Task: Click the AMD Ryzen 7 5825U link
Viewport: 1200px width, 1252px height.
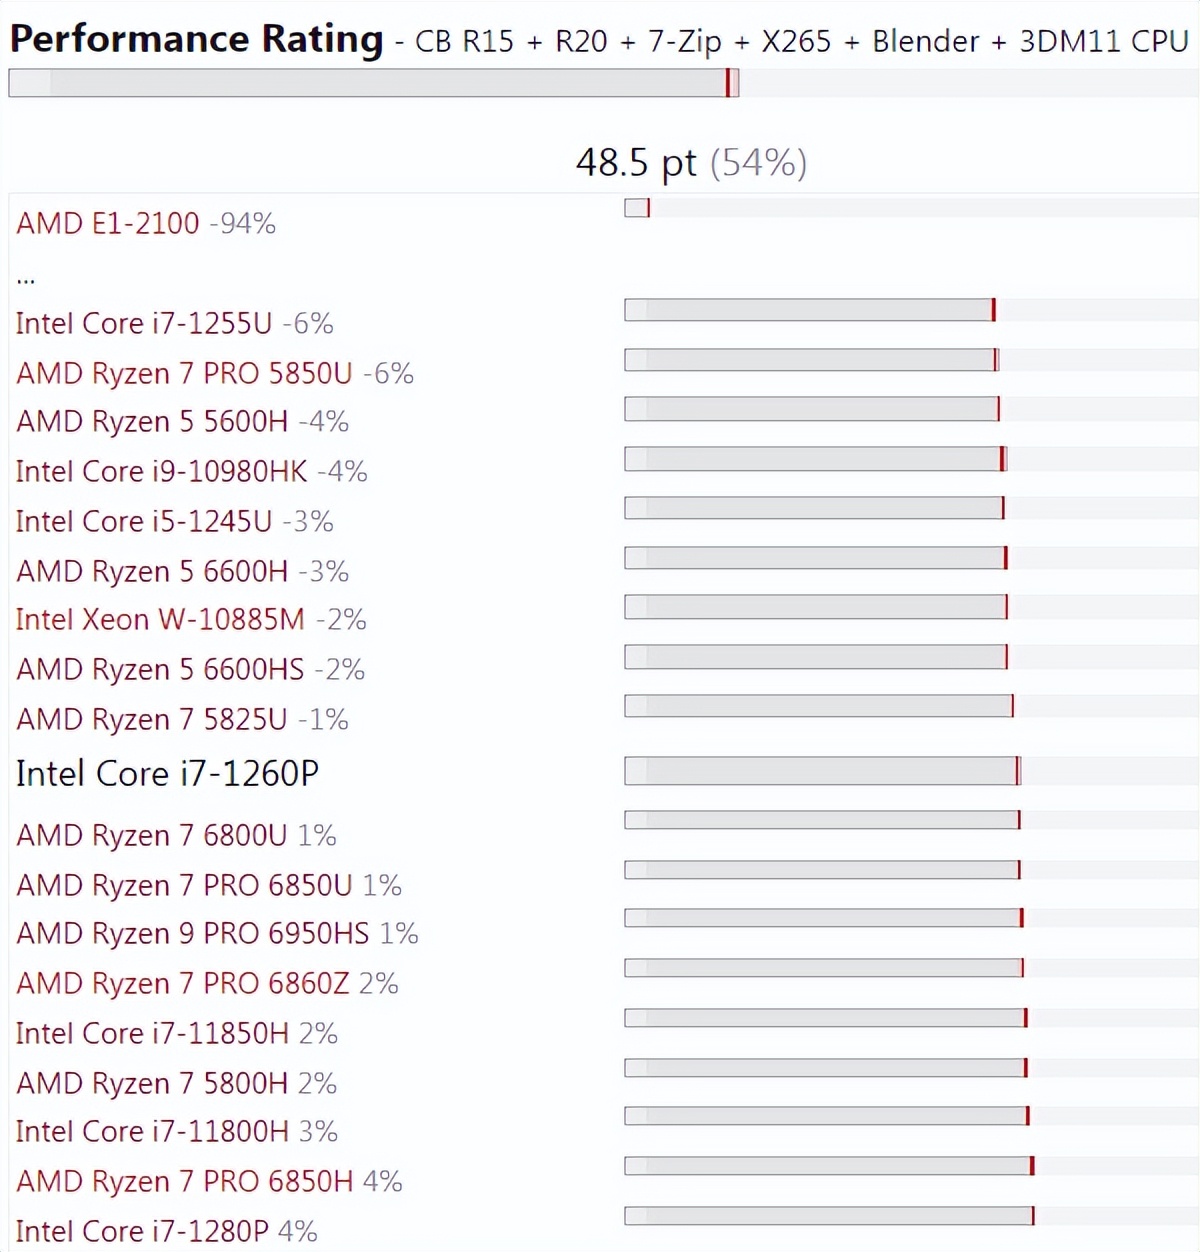Action: click(x=152, y=719)
